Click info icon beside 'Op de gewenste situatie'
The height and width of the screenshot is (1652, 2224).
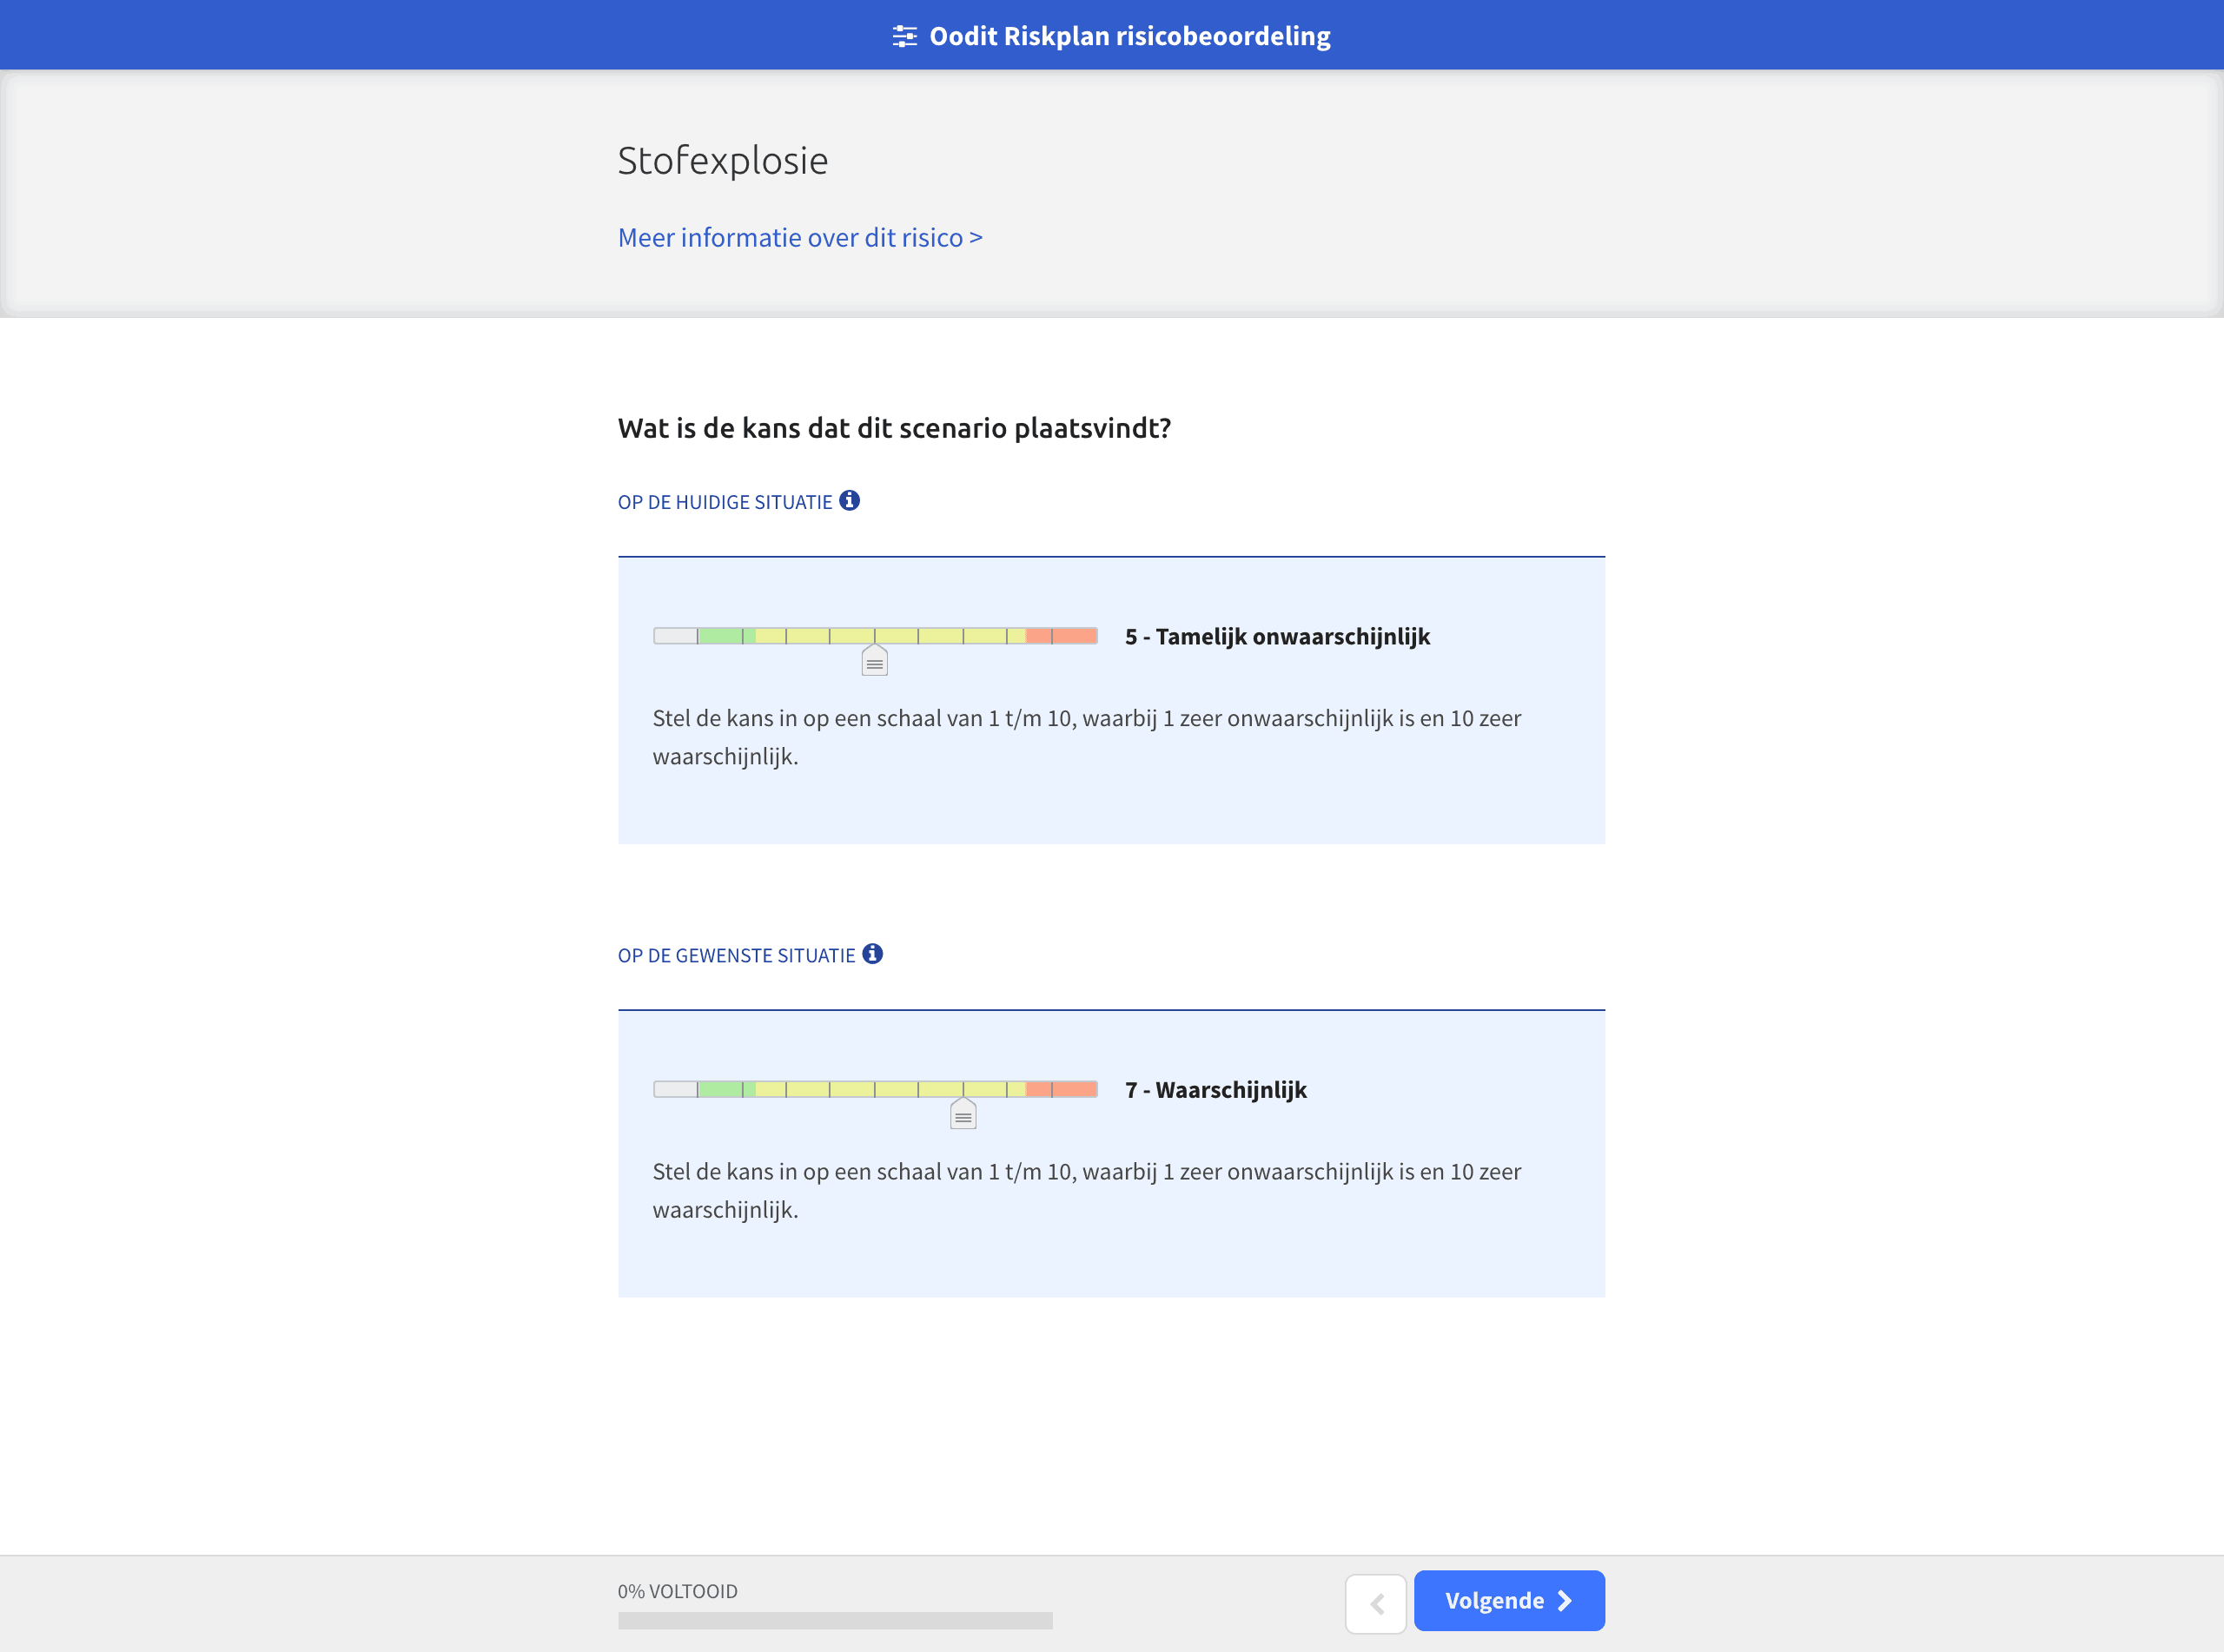(x=872, y=954)
